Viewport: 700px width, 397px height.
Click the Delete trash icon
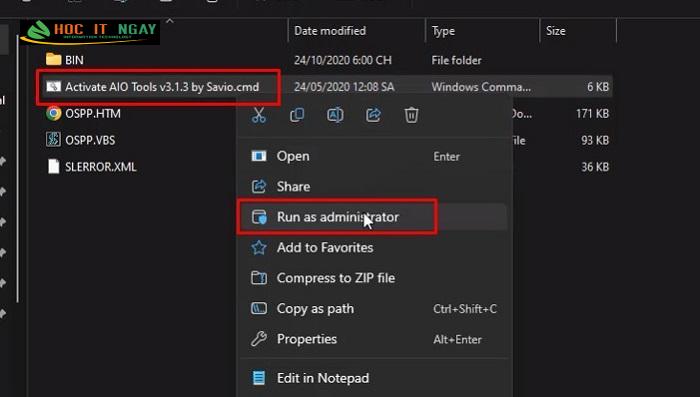411,115
